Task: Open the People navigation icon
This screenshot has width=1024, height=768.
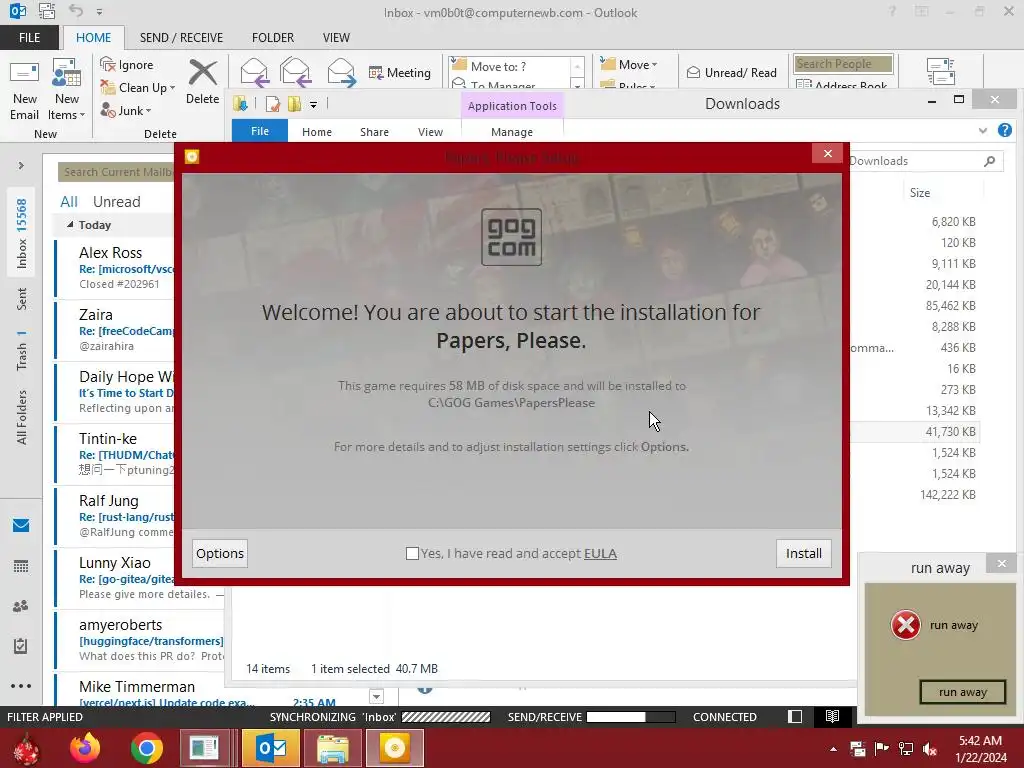Action: pos(21,606)
